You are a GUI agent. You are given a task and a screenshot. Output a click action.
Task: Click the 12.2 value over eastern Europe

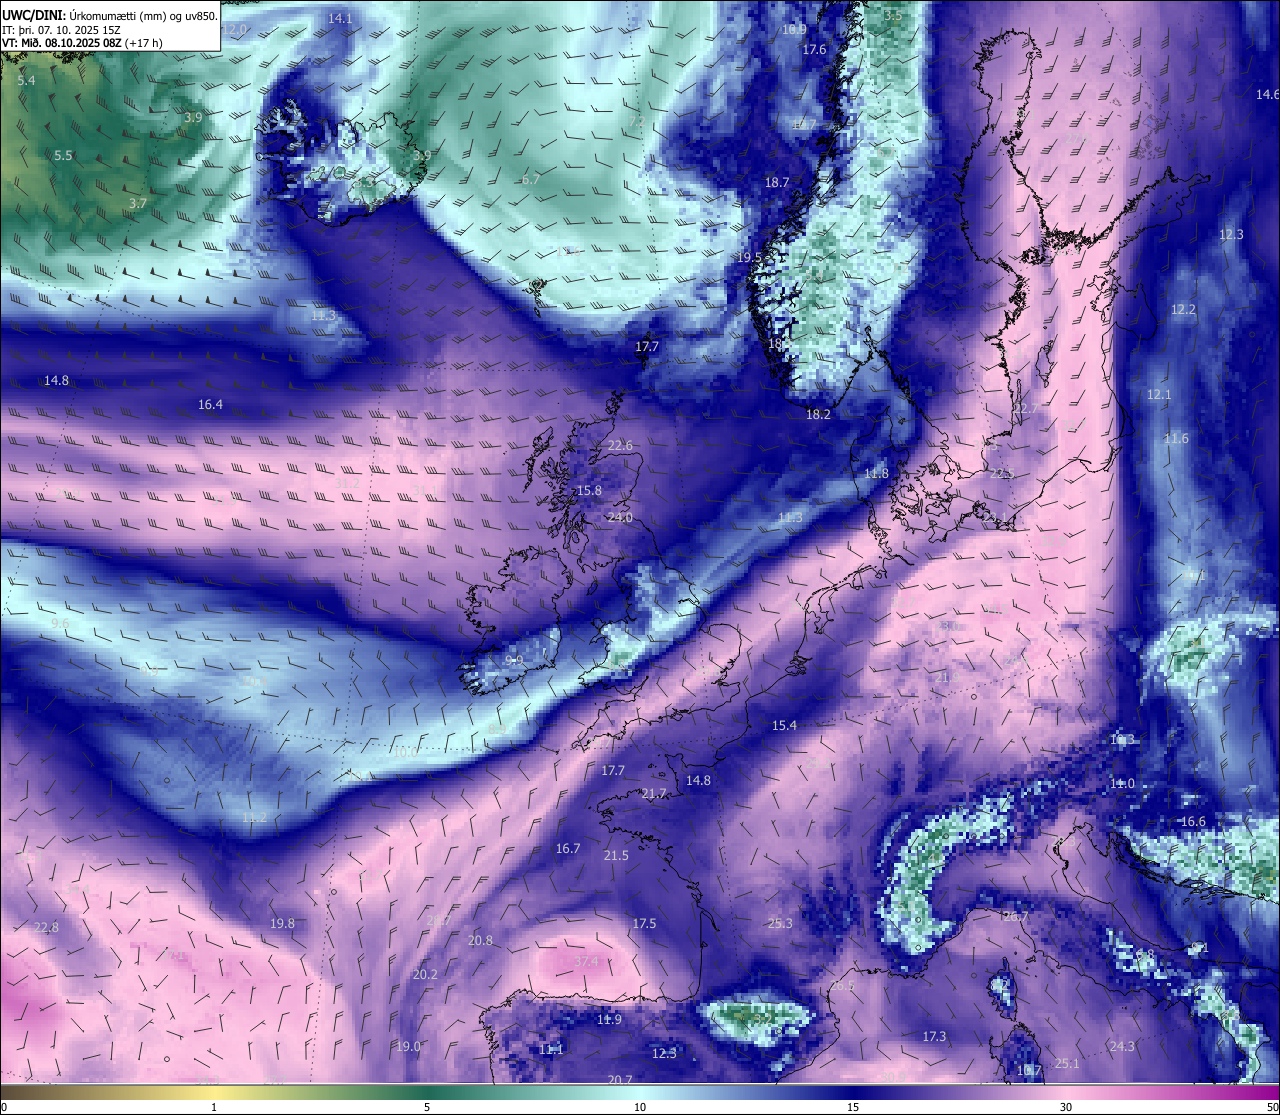pyautogui.click(x=1183, y=310)
